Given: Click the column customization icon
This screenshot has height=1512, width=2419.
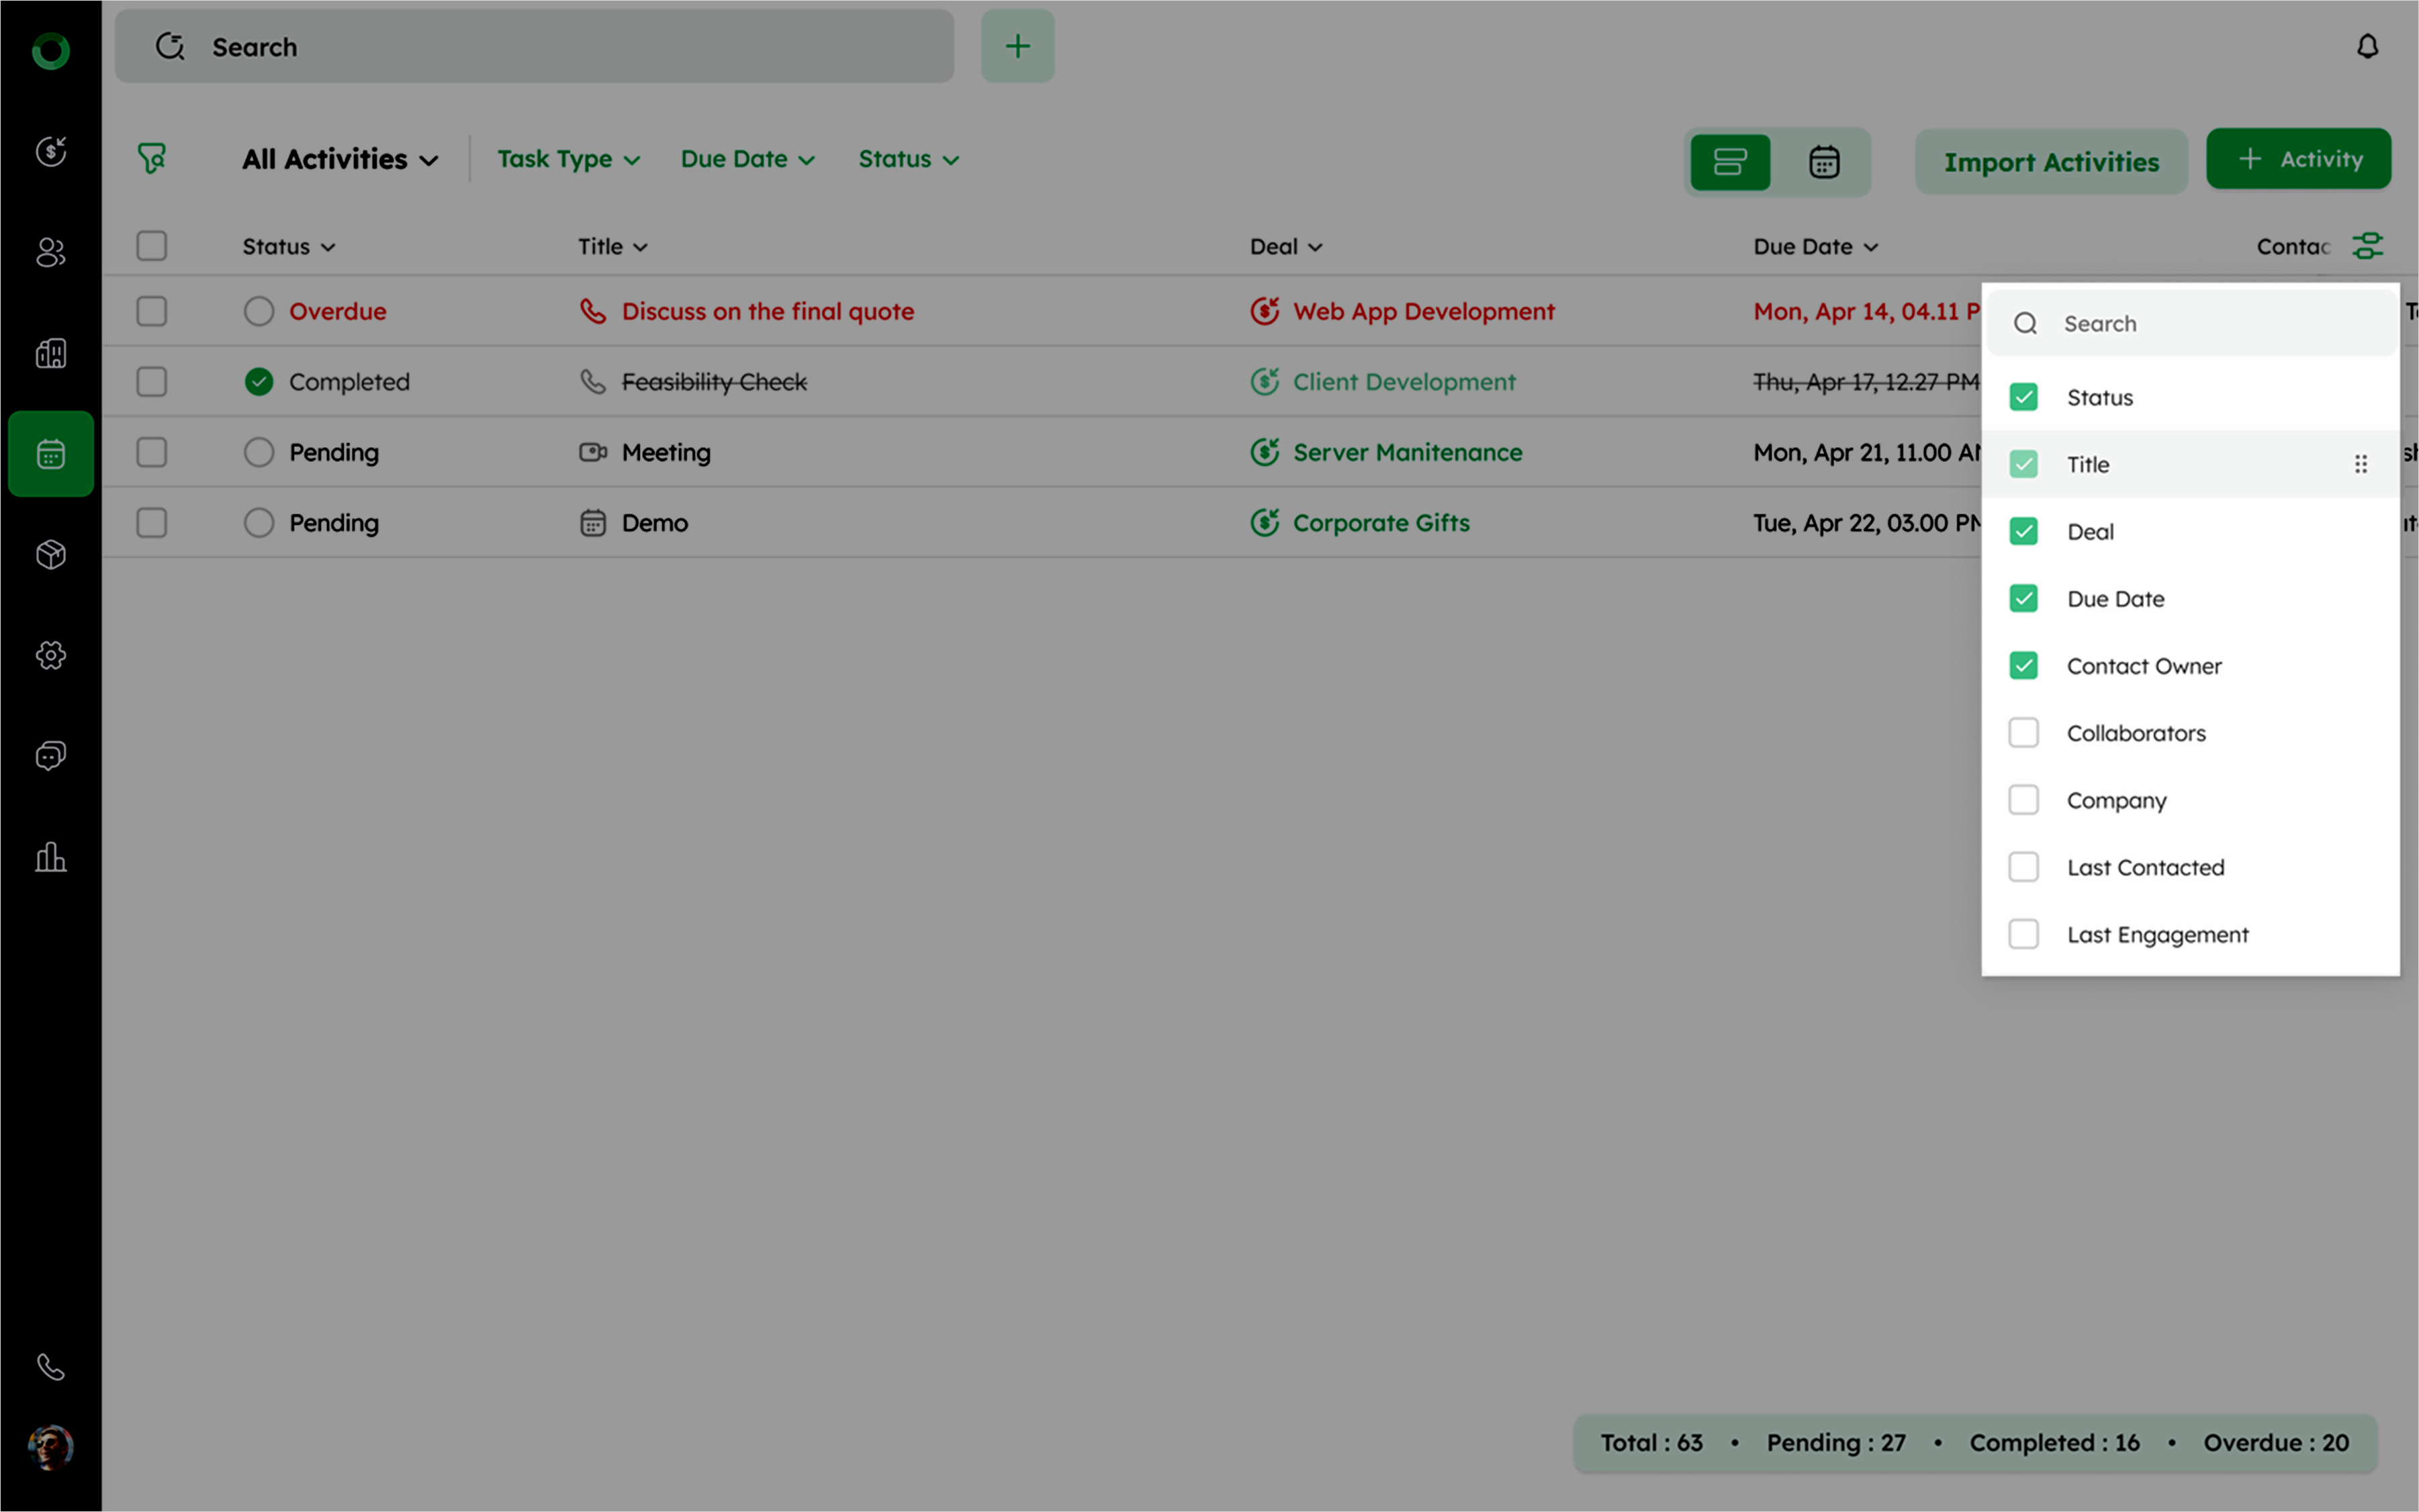Looking at the screenshot, I should tap(2366, 246).
